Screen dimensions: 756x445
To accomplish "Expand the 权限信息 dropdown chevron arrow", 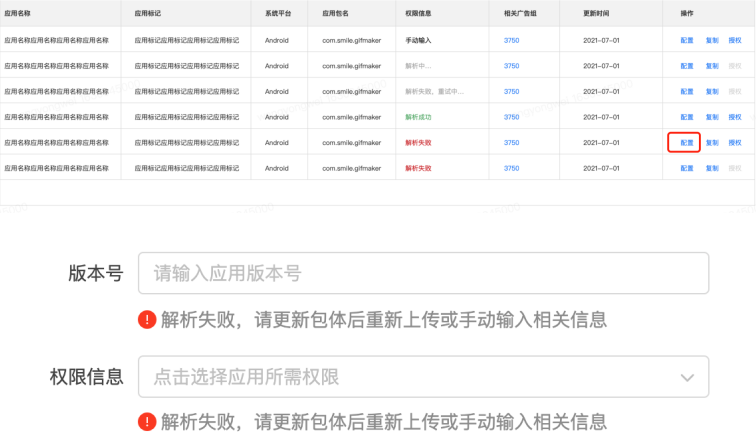I will pyautogui.click(x=686, y=377).
